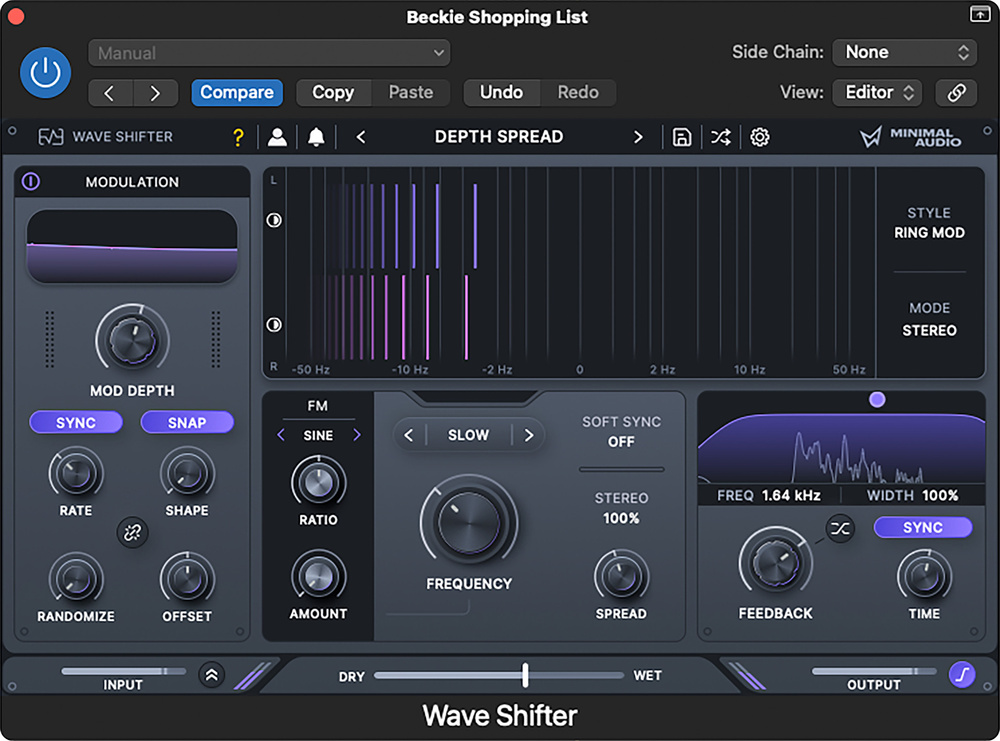Select next FM waveform after SINE
Image resolution: width=1000 pixels, height=741 pixels.
[x=357, y=435]
